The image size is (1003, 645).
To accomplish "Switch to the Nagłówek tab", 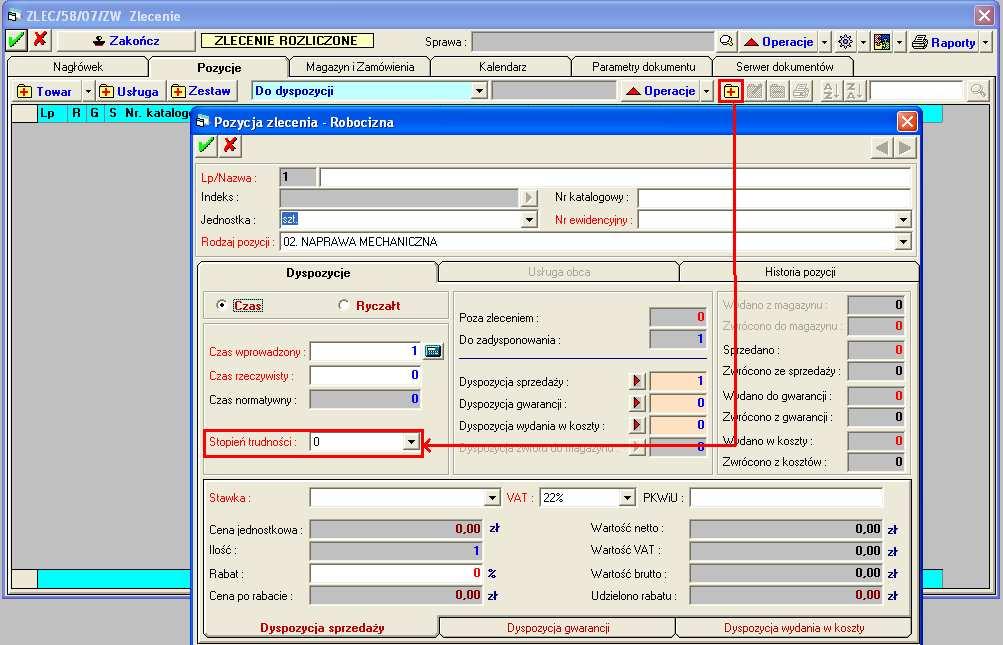I will pos(78,67).
